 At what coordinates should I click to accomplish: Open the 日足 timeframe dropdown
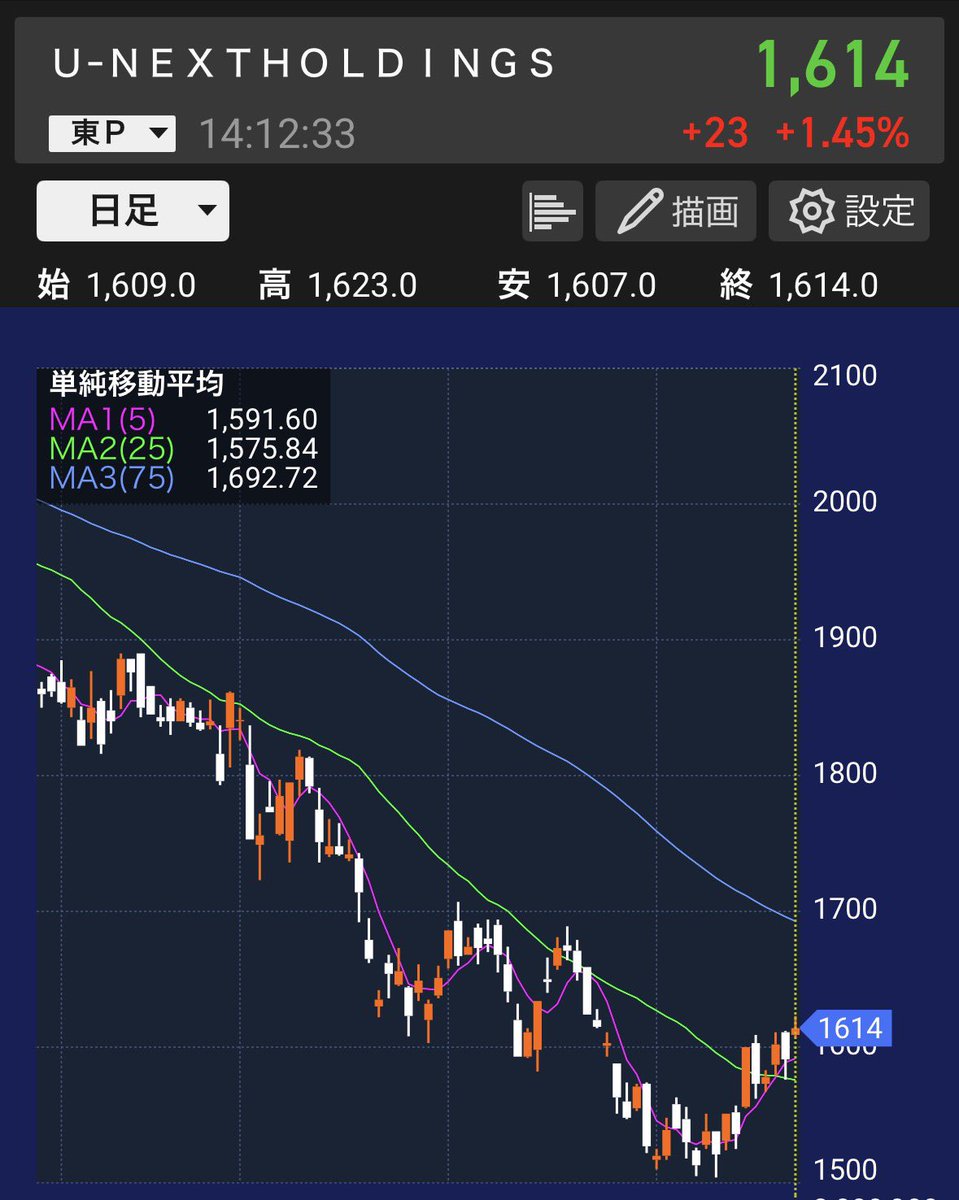tap(133, 211)
